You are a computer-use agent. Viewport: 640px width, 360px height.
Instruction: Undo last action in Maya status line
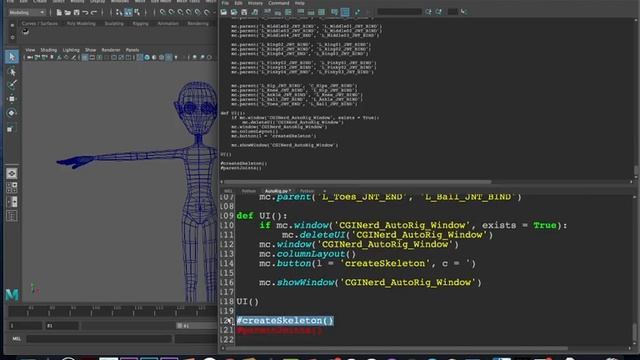[x=85, y=13]
